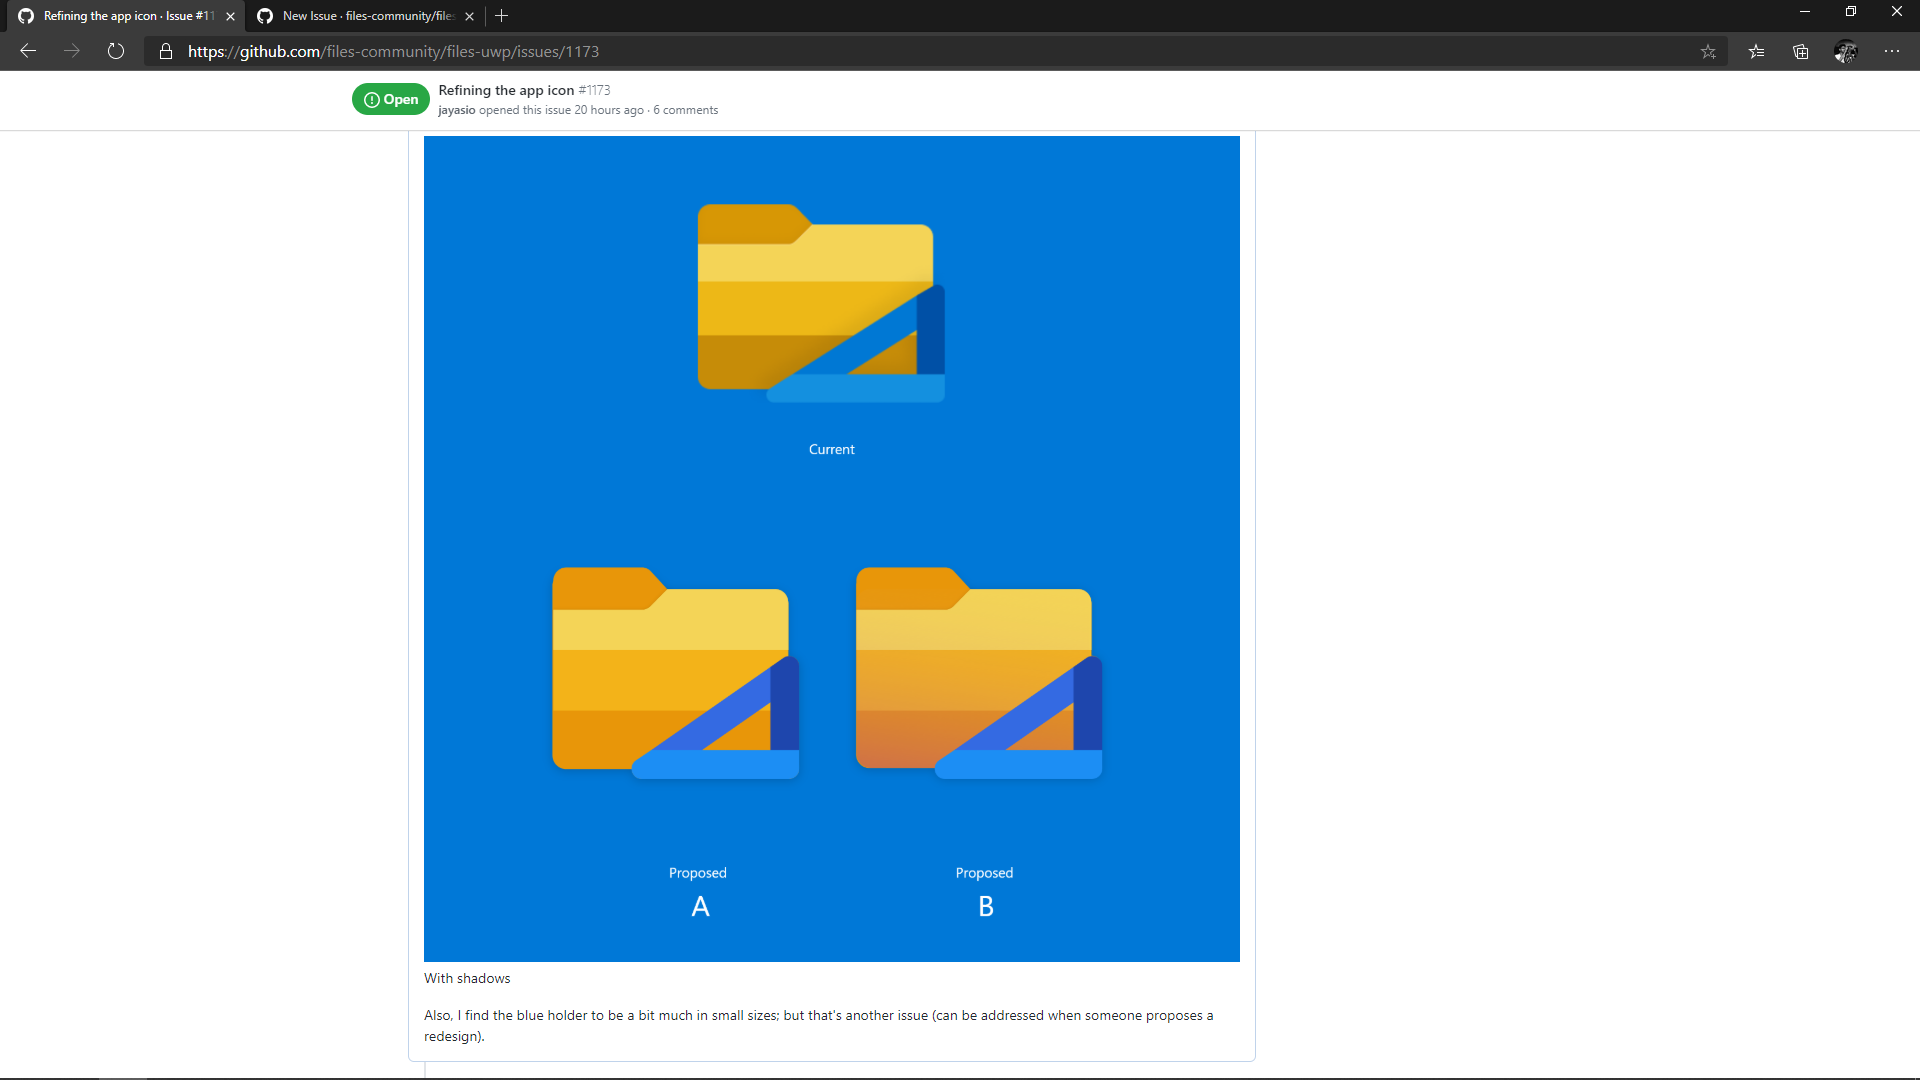Close the New Issue tab

click(x=469, y=16)
